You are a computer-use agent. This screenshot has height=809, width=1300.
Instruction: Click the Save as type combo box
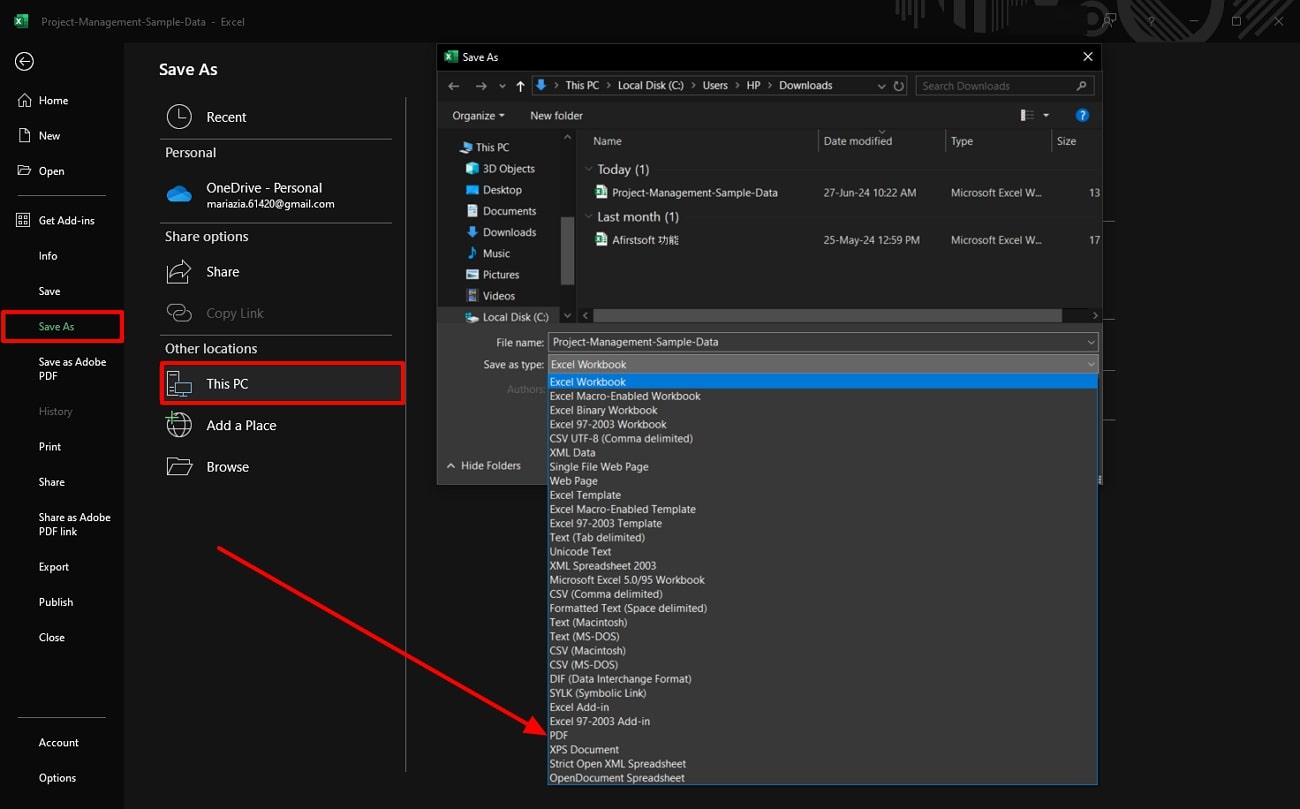tap(823, 365)
